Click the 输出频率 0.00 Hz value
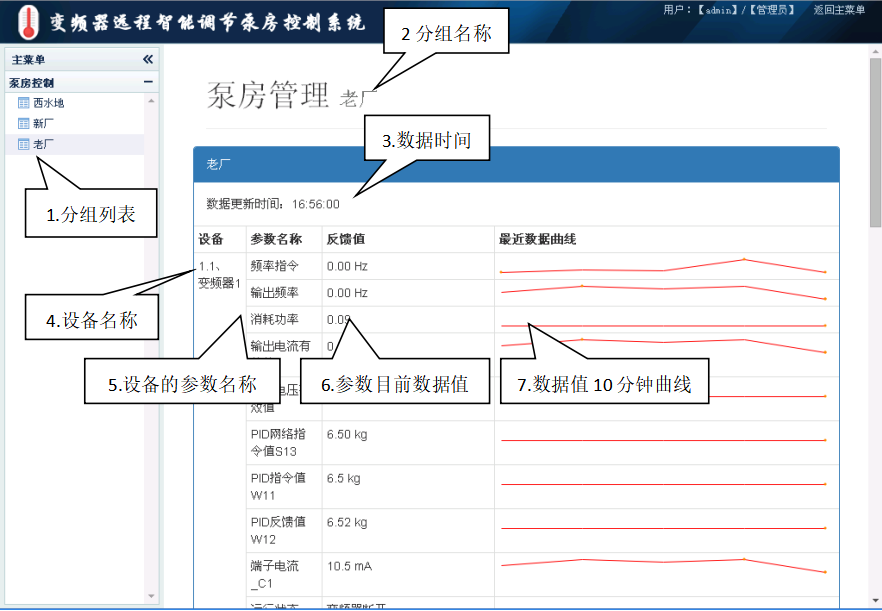882x611 pixels. pos(347,293)
